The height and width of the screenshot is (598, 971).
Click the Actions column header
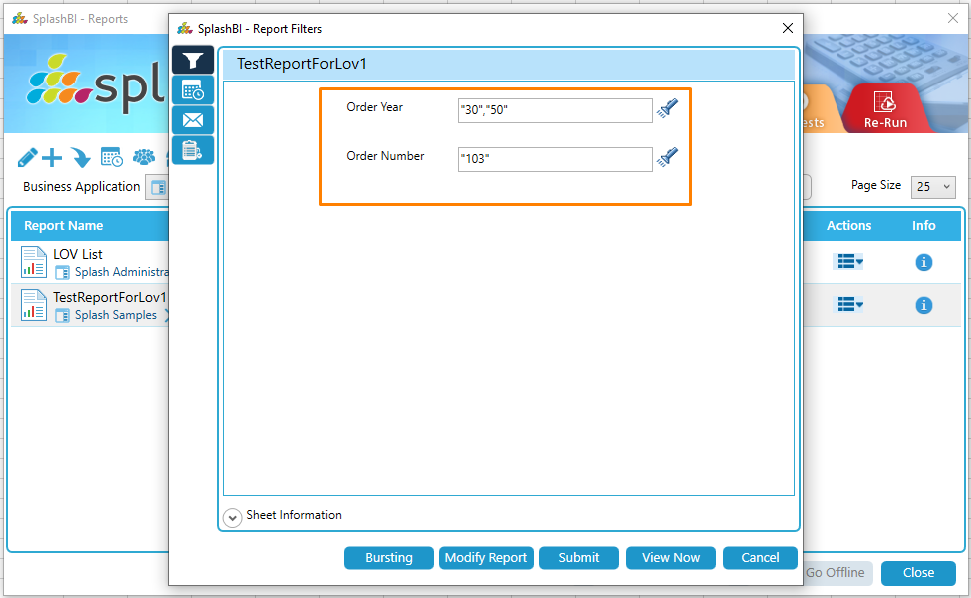click(x=848, y=226)
